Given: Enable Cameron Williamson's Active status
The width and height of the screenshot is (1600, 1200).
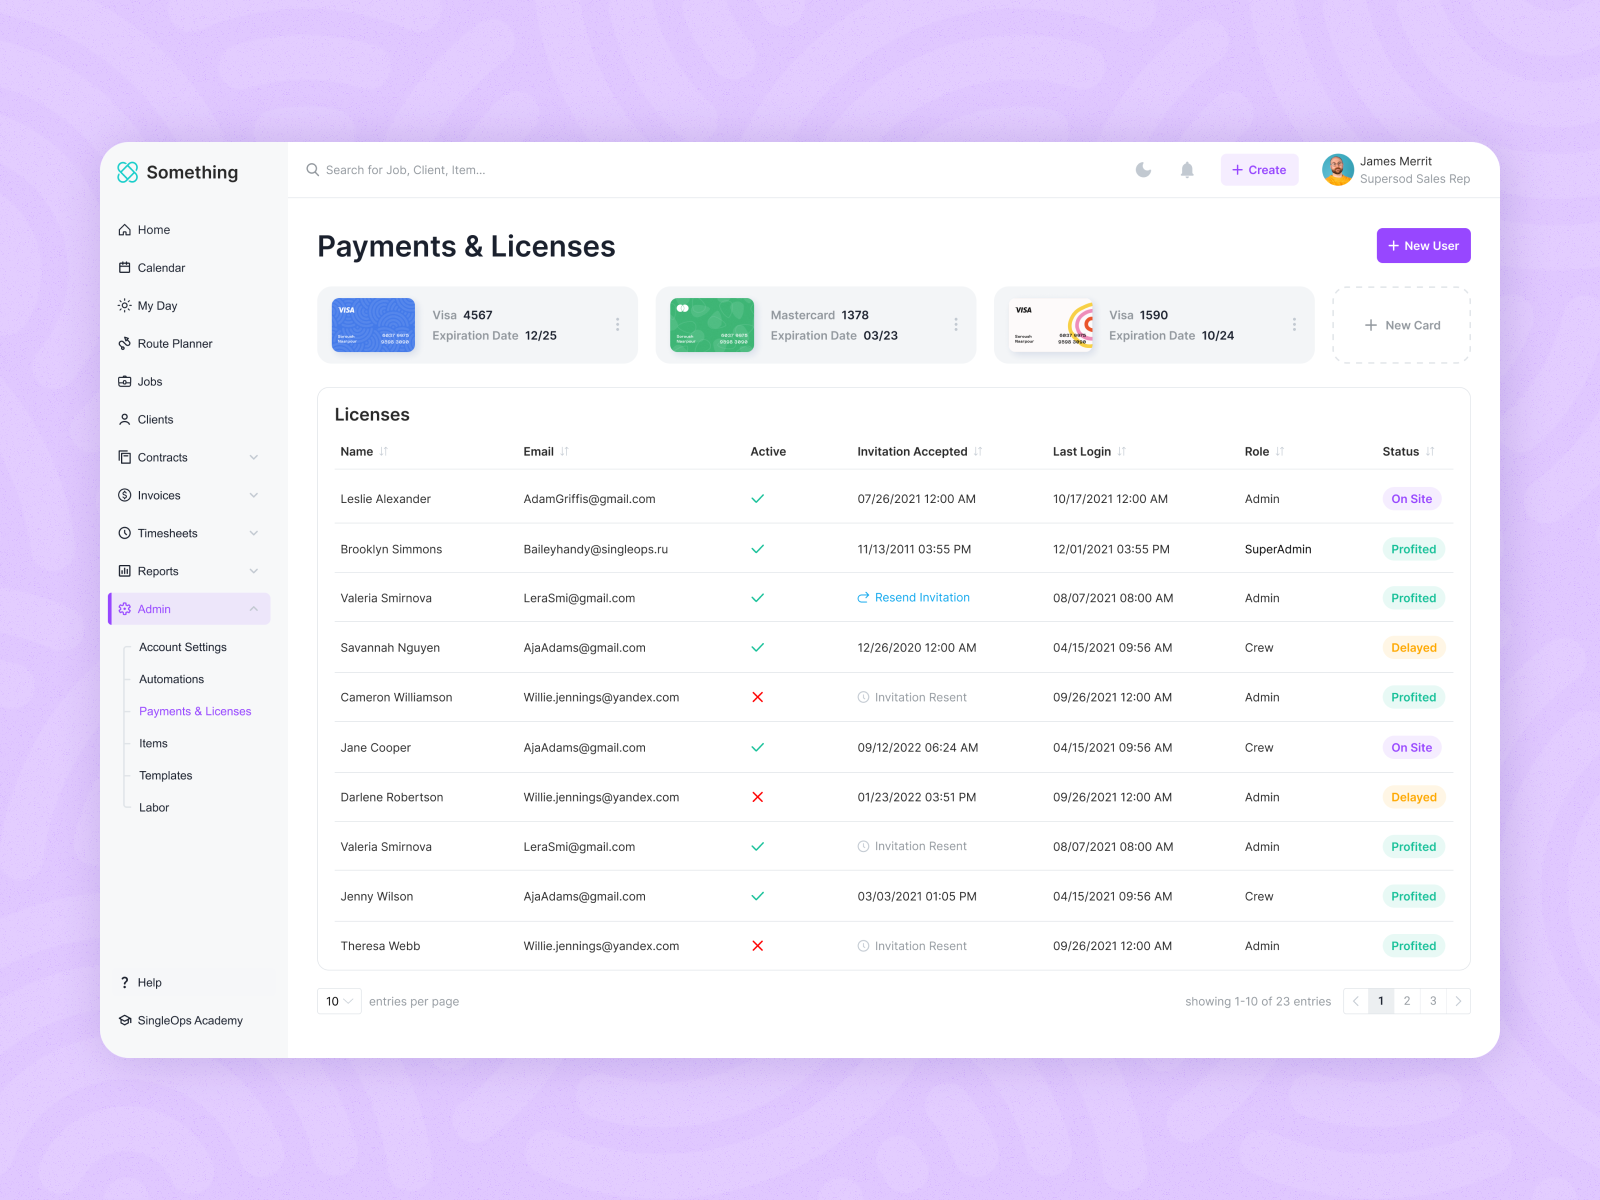Looking at the screenshot, I should coord(758,697).
